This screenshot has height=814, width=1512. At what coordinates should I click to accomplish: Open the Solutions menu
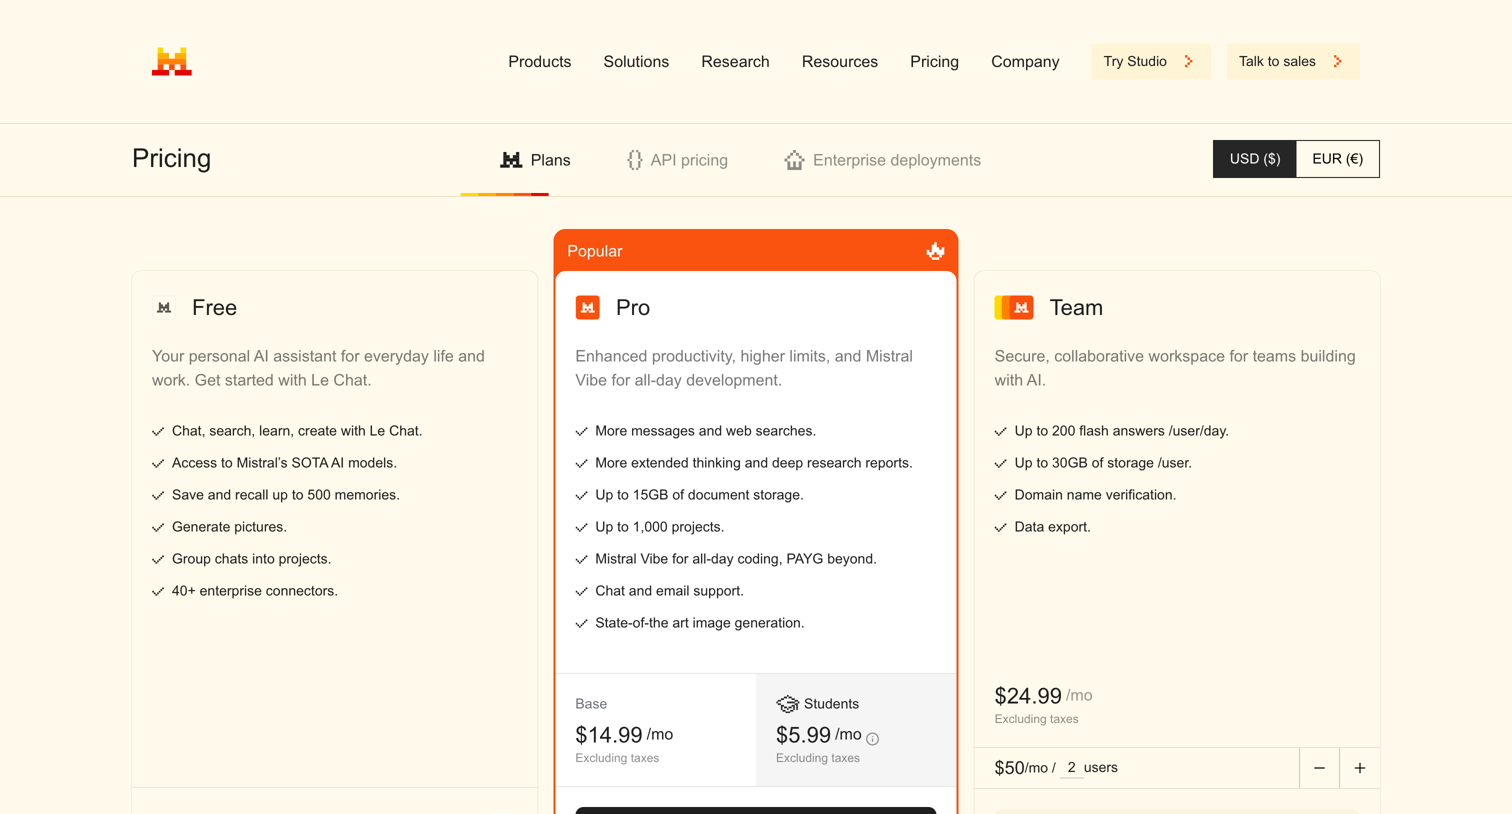636,62
